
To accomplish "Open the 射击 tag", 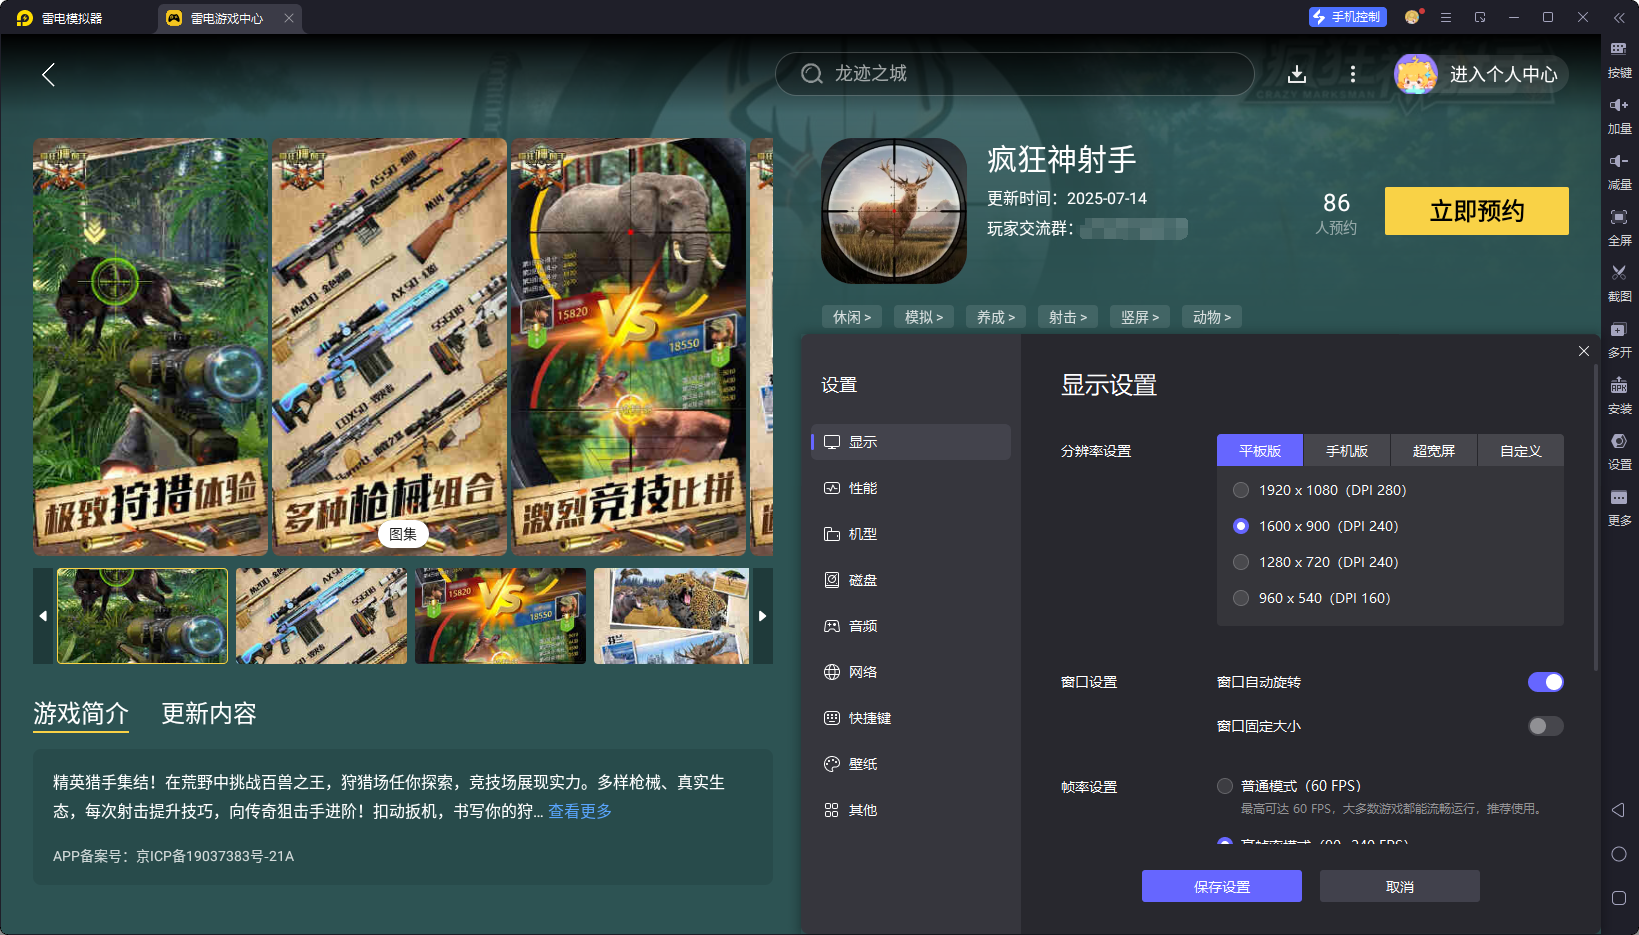I will (x=1068, y=317).
